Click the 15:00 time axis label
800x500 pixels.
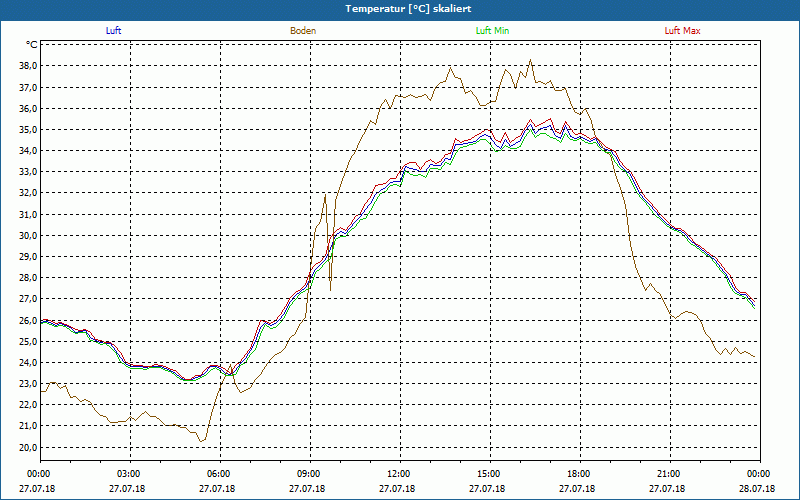point(487,474)
